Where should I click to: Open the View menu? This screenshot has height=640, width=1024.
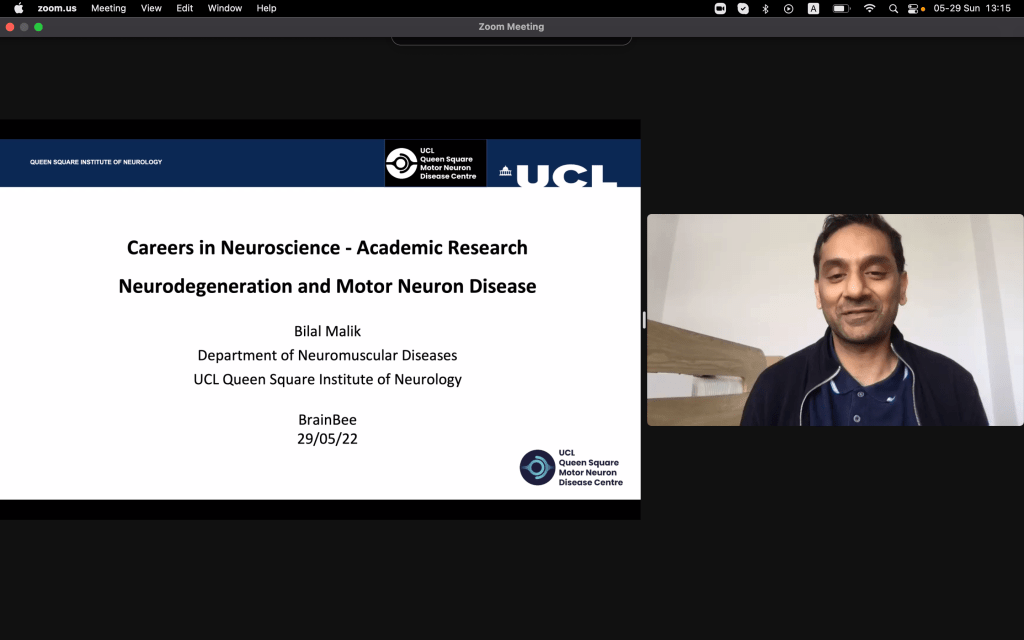click(151, 8)
